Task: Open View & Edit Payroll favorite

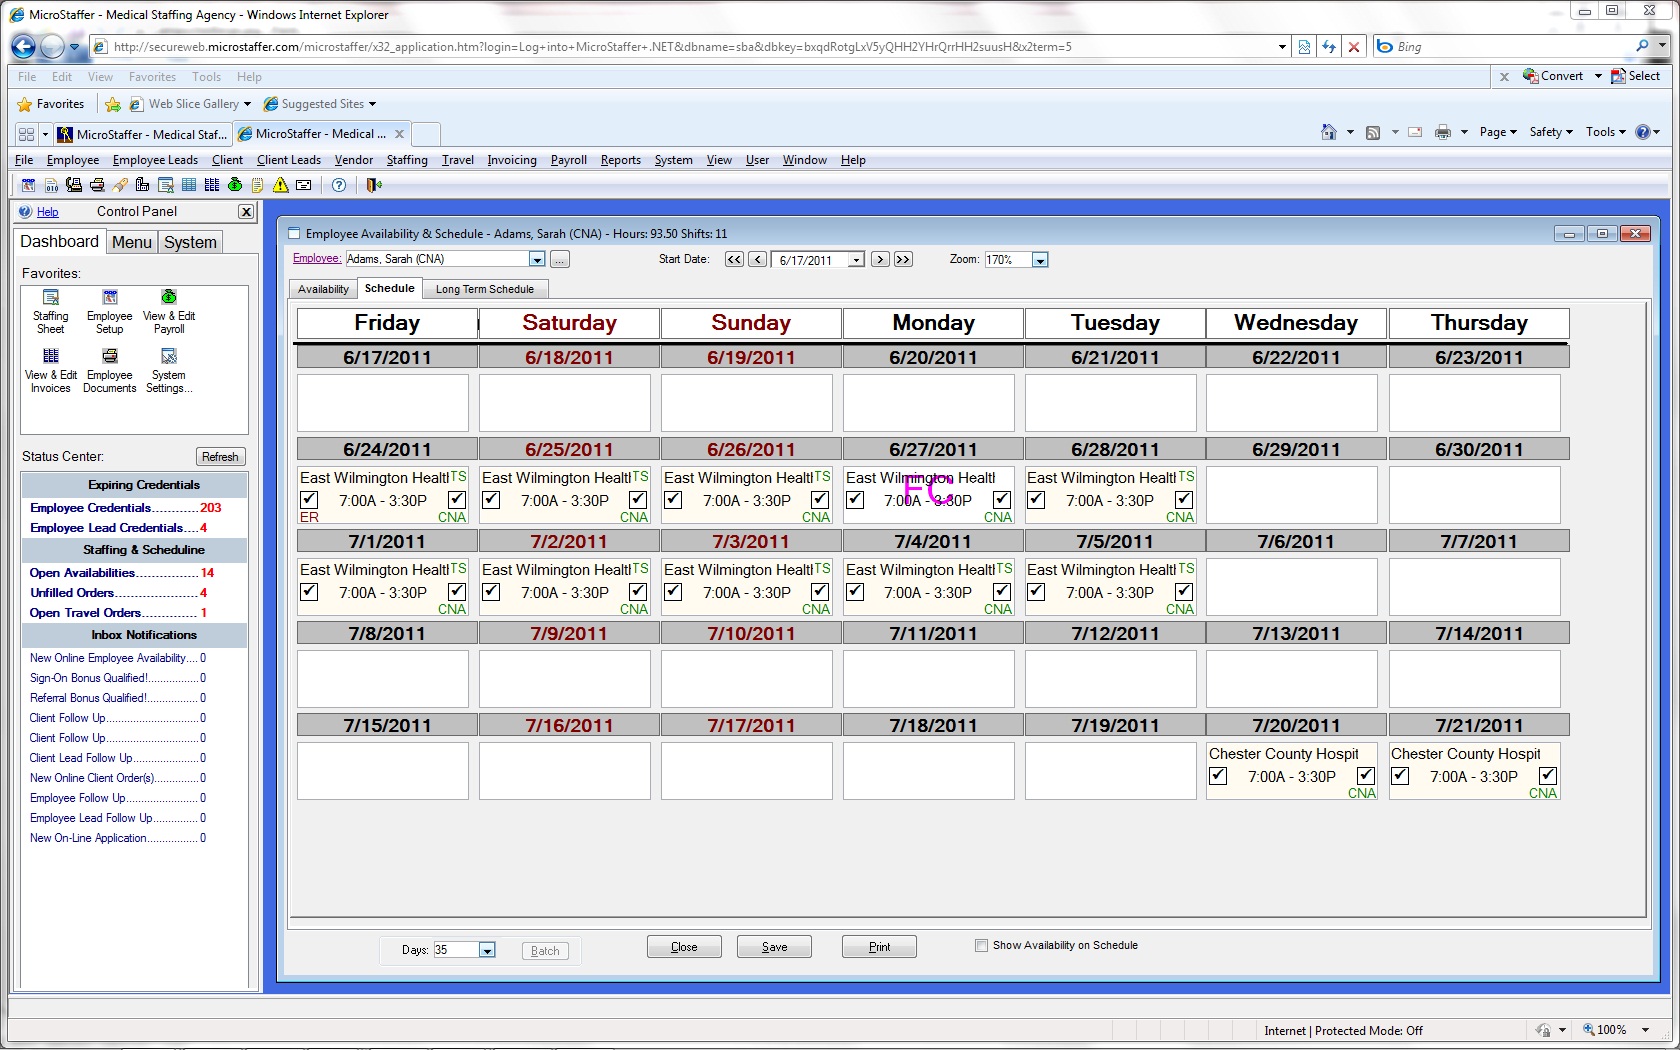Action: click(x=169, y=309)
